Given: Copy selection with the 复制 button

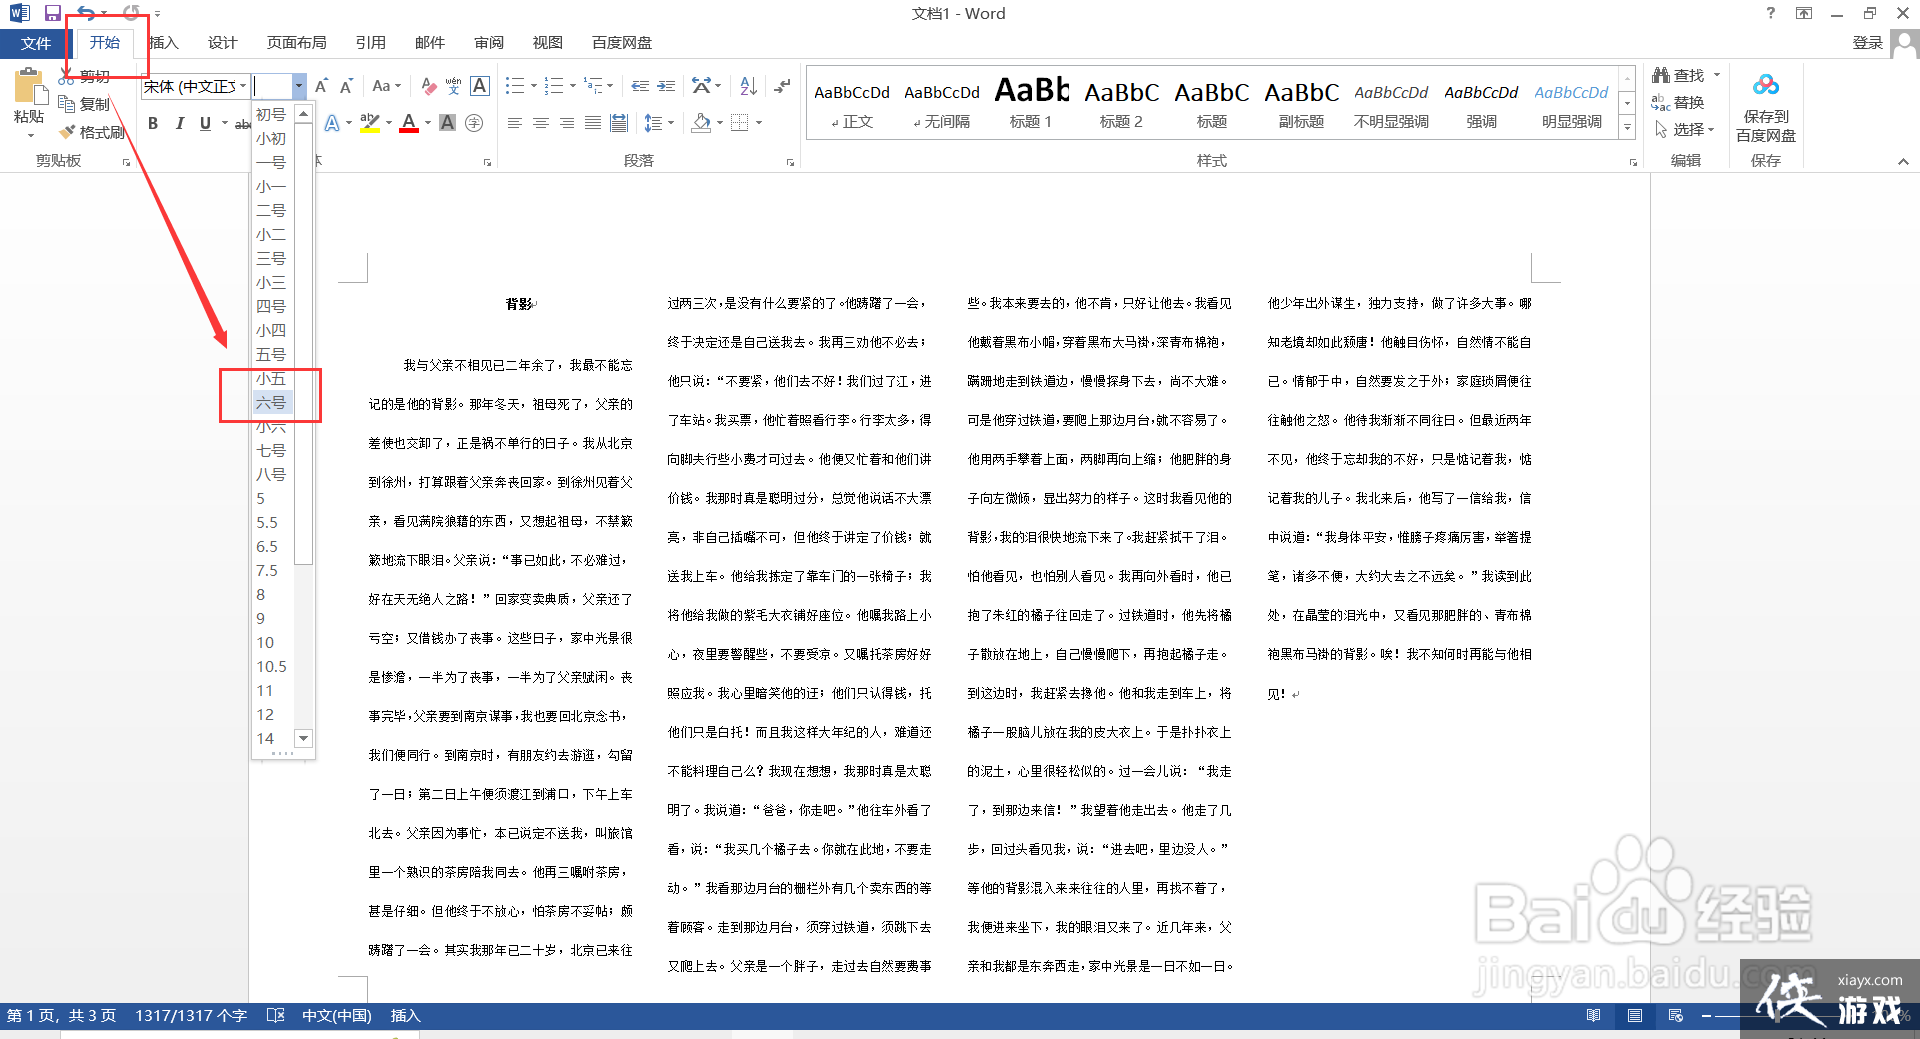Looking at the screenshot, I should pos(84,104).
